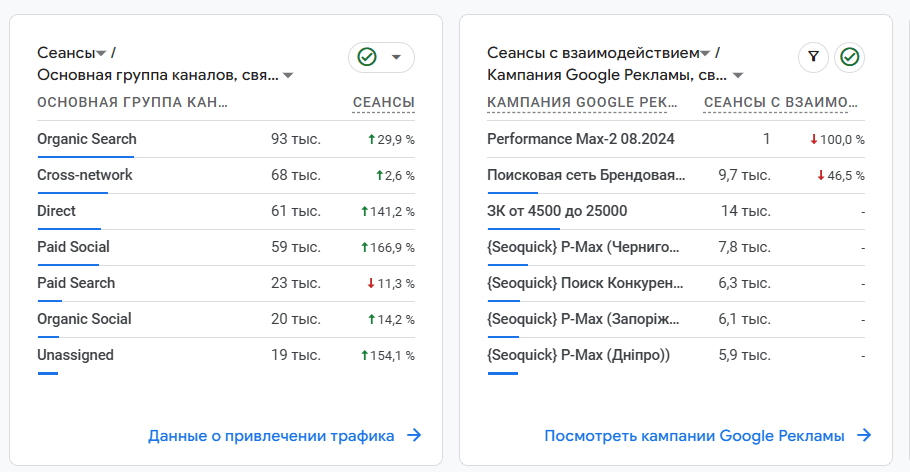Select the Organic Social row
This screenshot has height=472, width=910.
pyautogui.click(x=226, y=319)
